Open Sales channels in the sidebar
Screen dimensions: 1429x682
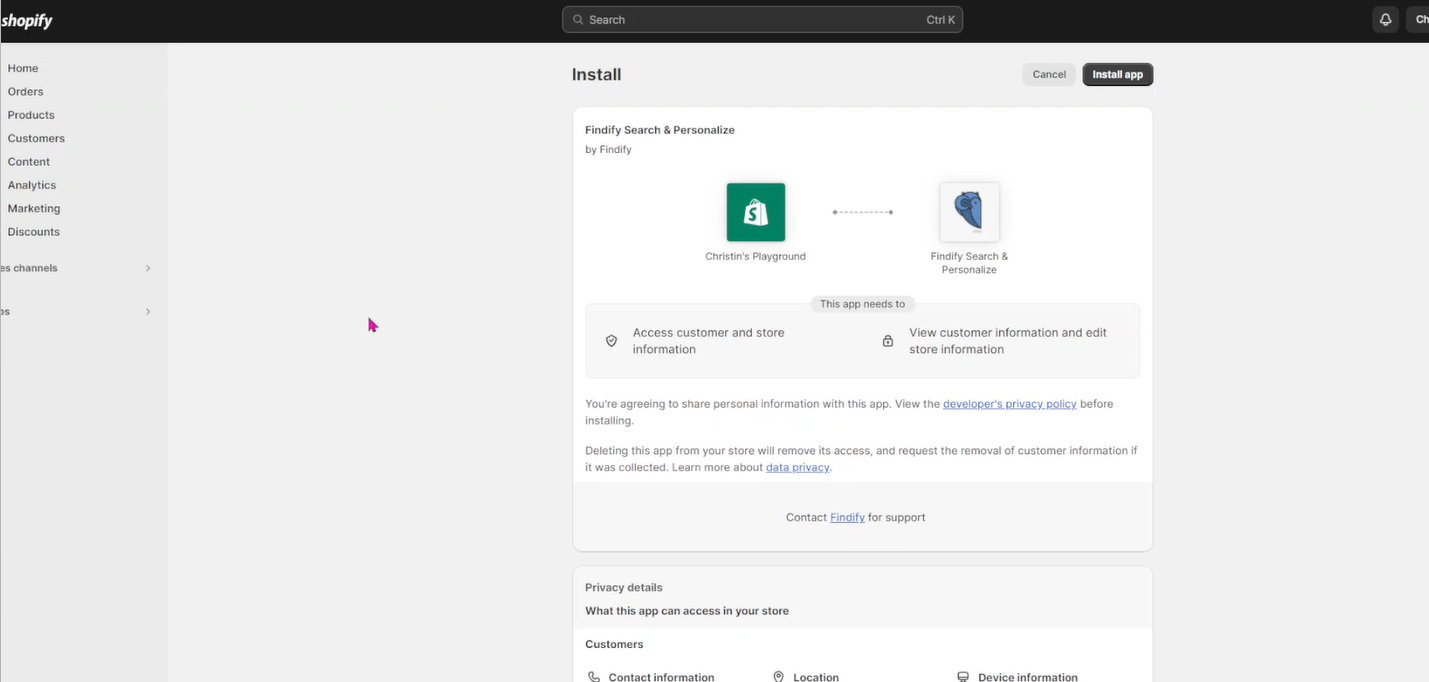tap(29, 268)
